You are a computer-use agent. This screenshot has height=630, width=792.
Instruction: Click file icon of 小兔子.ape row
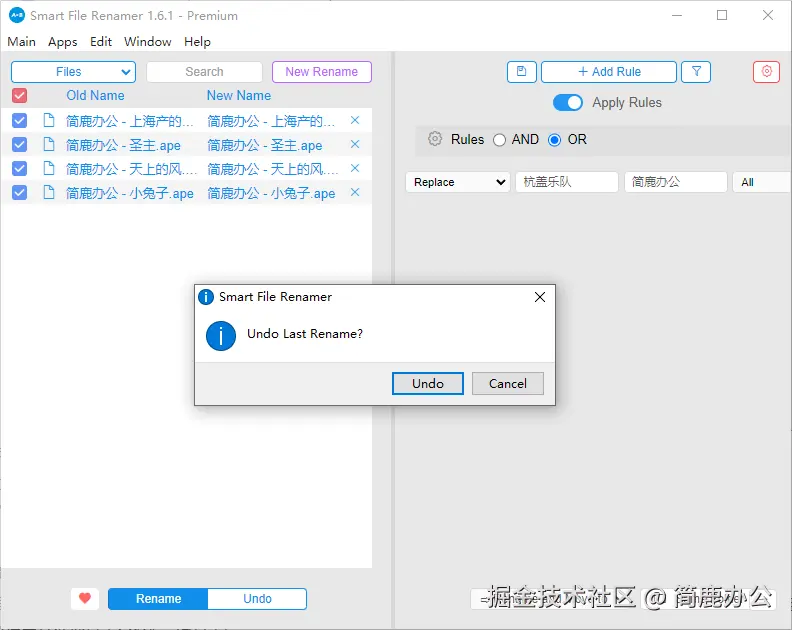[x=49, y=192]
